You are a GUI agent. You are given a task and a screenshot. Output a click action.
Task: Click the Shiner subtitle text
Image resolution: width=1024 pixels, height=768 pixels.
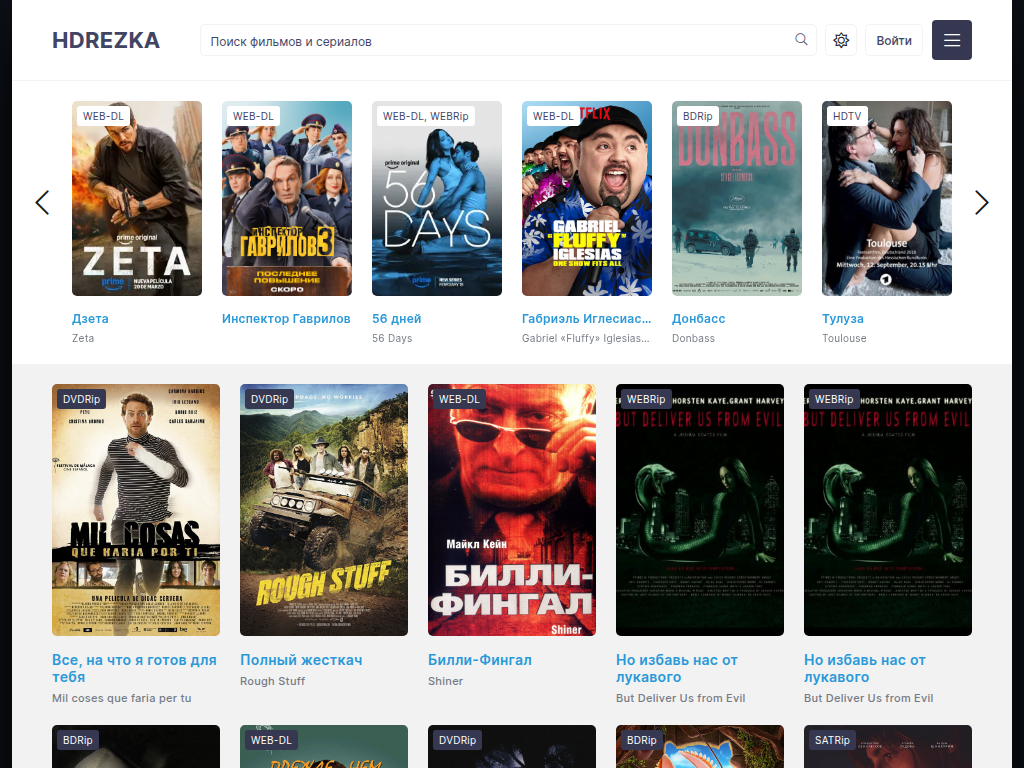point(445,681)
